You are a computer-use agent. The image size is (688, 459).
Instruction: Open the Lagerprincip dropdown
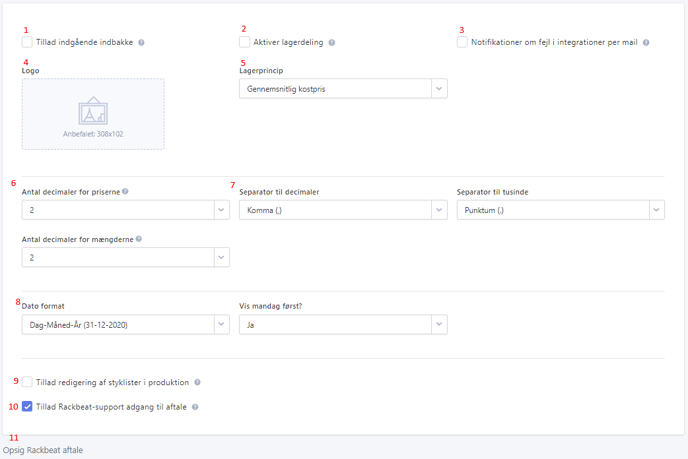click(343, 89)
